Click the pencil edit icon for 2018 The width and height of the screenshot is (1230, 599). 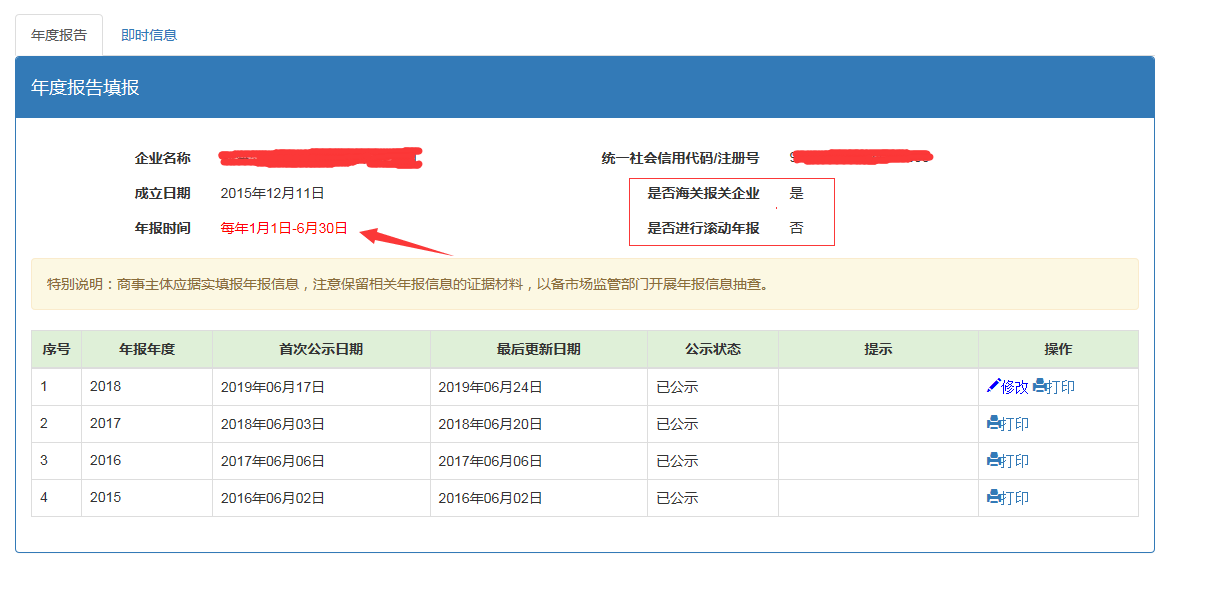point(993,386)
